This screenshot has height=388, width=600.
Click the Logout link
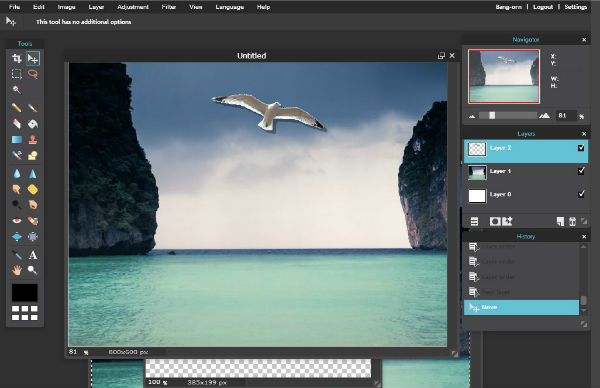[x=543, y=7]
